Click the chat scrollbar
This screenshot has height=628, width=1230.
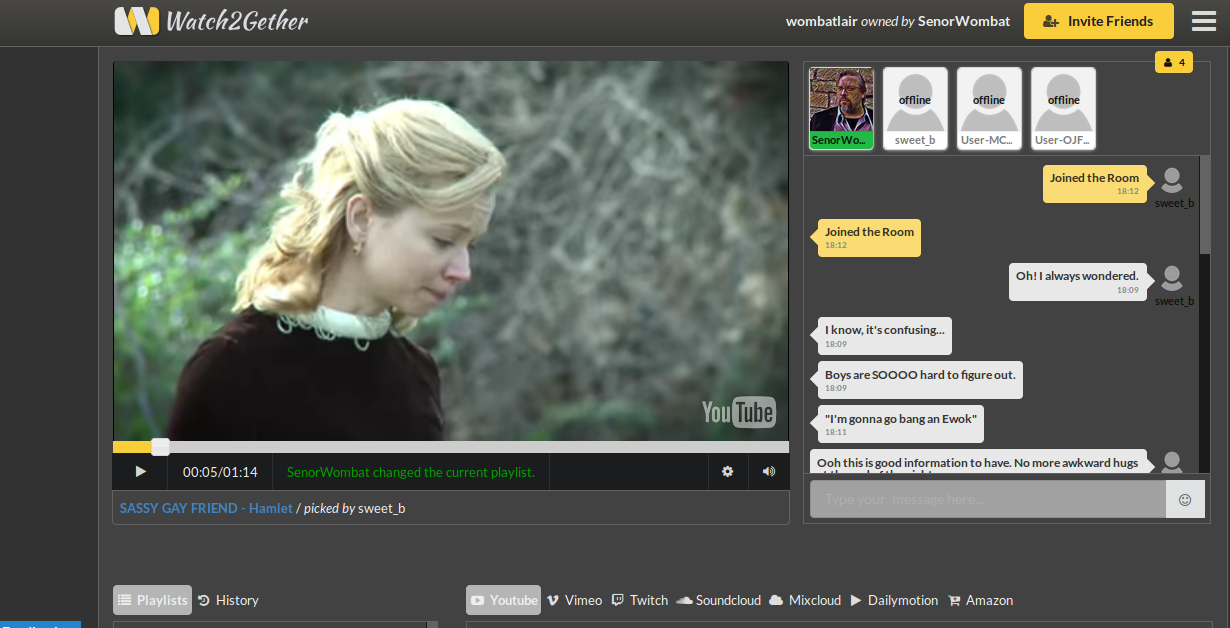click(1205, 205)
